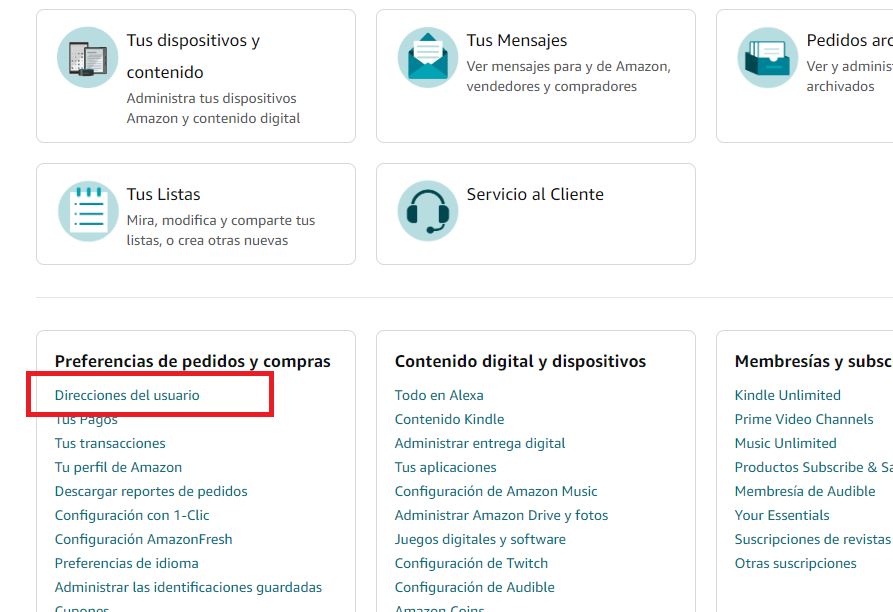Open the Tus Mensajes card title
The width and height of the screenshot is (893, 612).
tap(517, 40)
